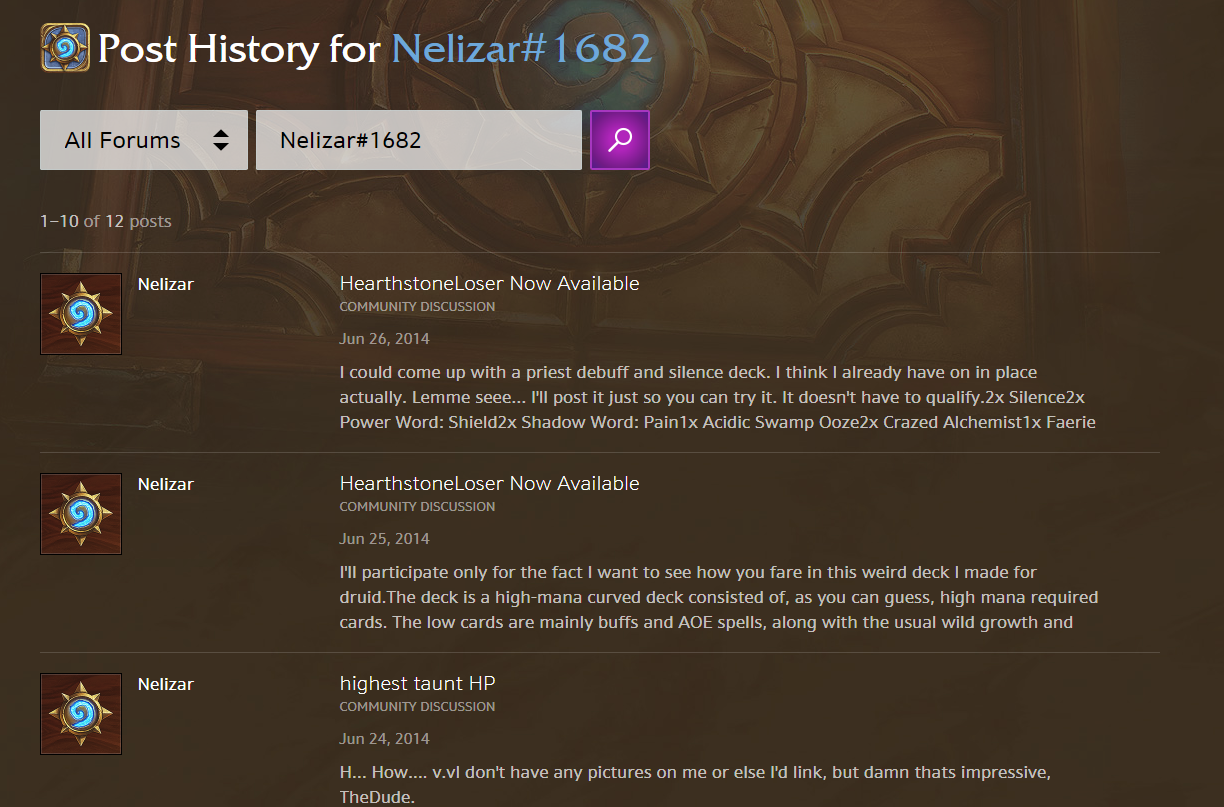The image size is (1224, 807).
Task: Open the Jun 26 HearthstoneLoser Now Available thread
Action: point(489,284)
